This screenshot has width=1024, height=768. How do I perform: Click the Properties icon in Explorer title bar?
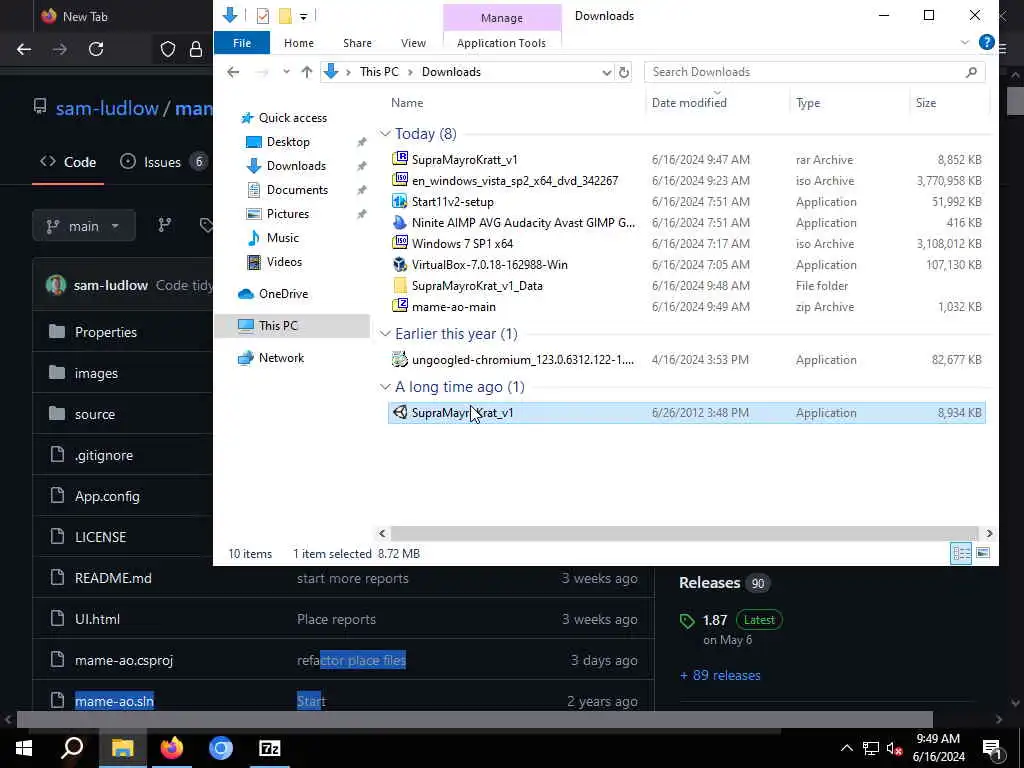(263, 16)
